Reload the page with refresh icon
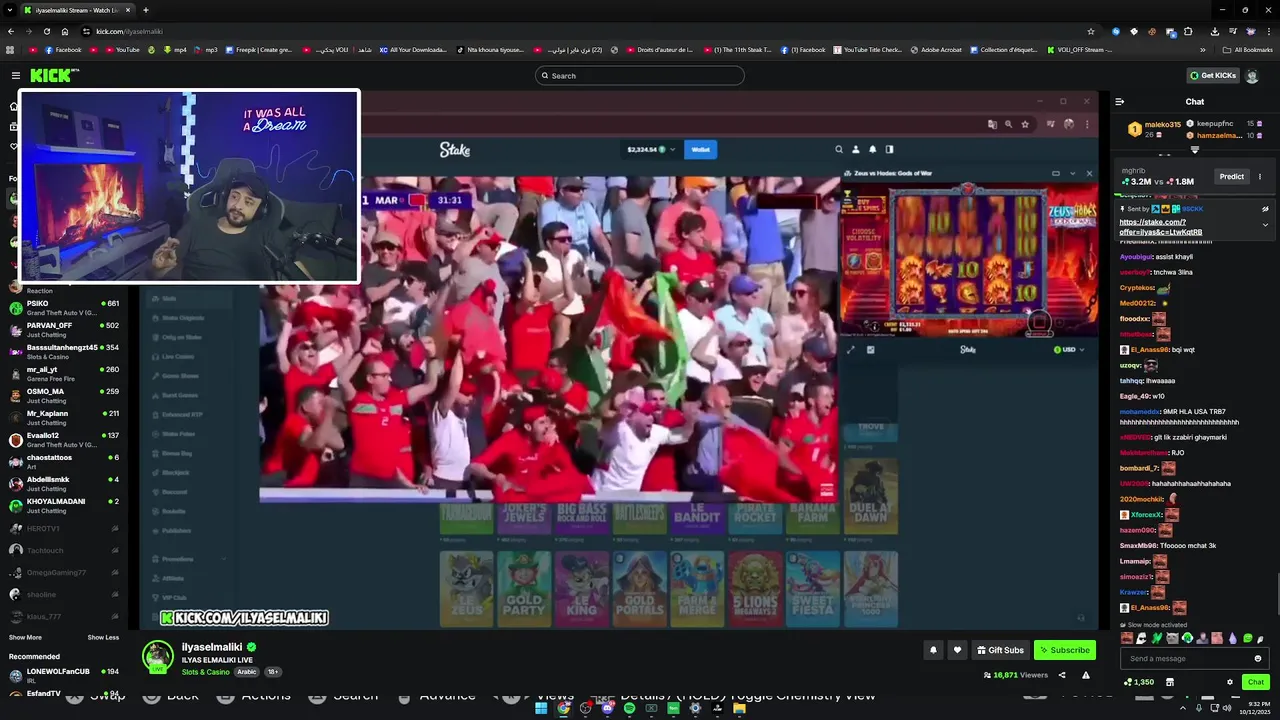The height and width of the screenshot is (720, 1280). [x=47, y=31]
